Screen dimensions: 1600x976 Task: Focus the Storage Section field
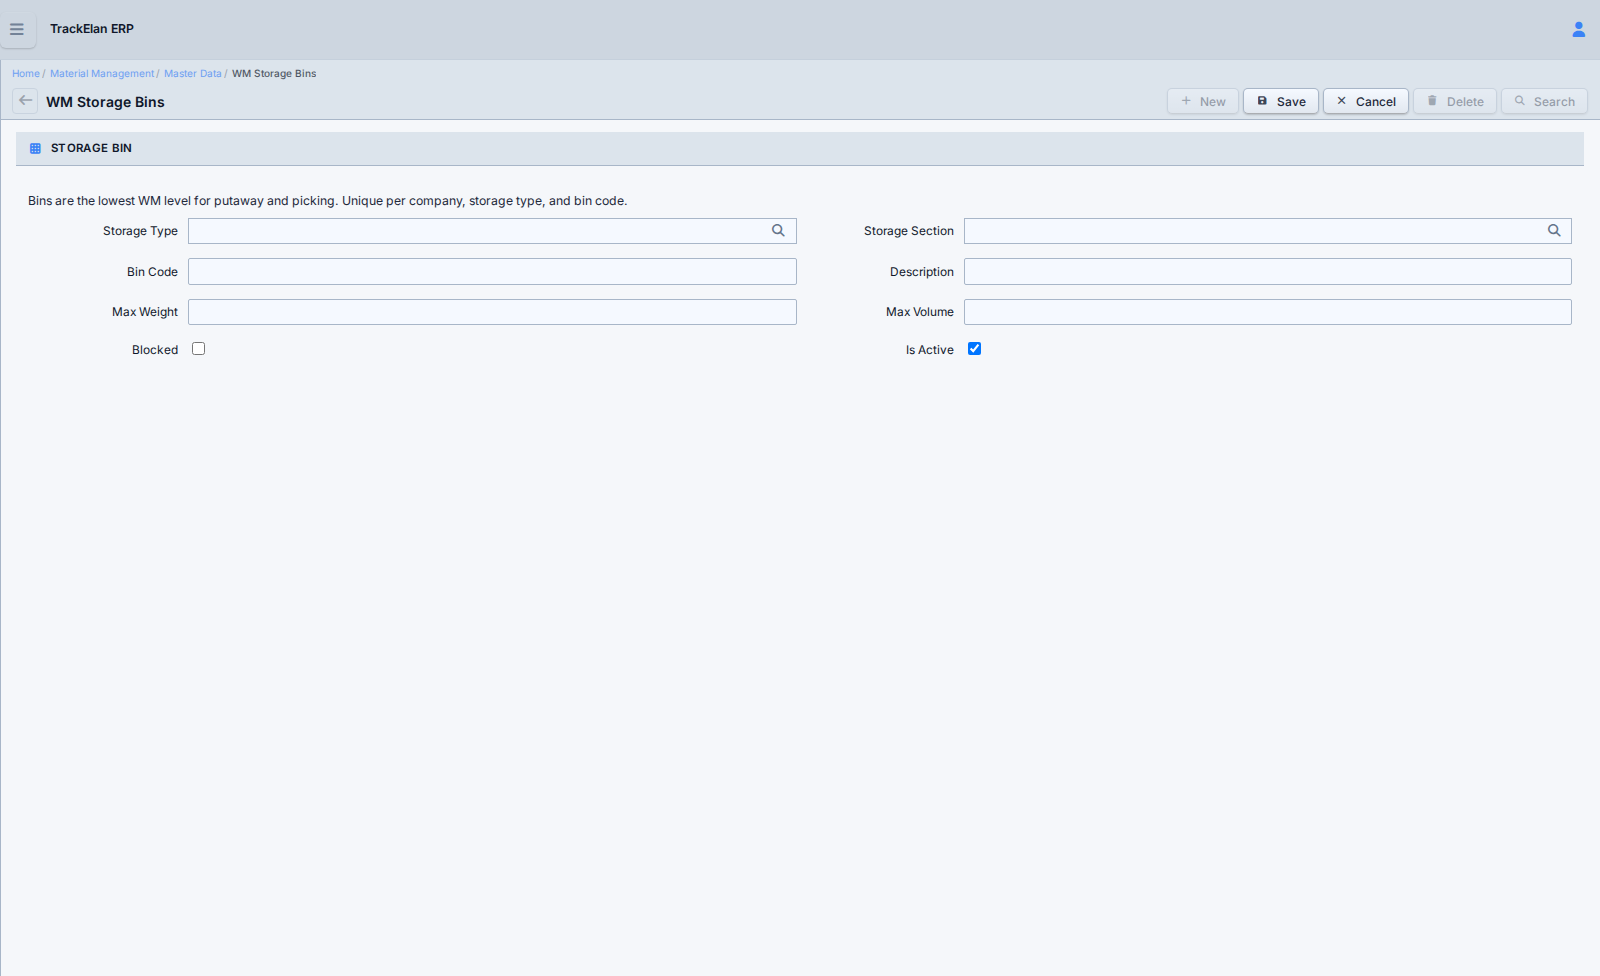[x=1268, y=231]
